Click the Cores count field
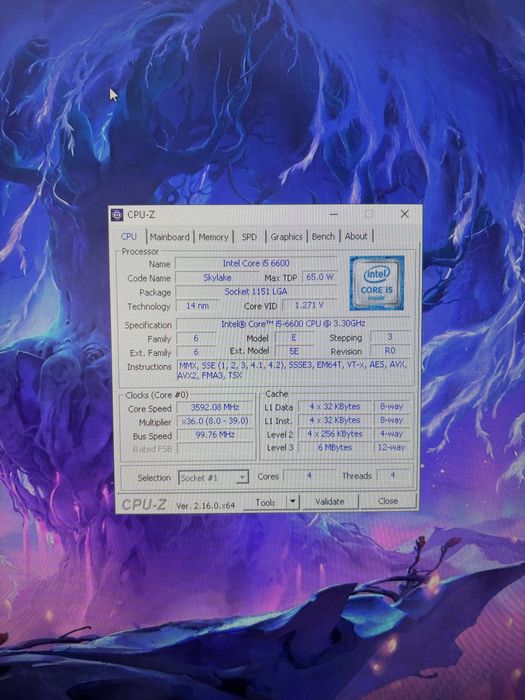The height and width of the screenshot is (700, 525). click(x=309, y=476)
